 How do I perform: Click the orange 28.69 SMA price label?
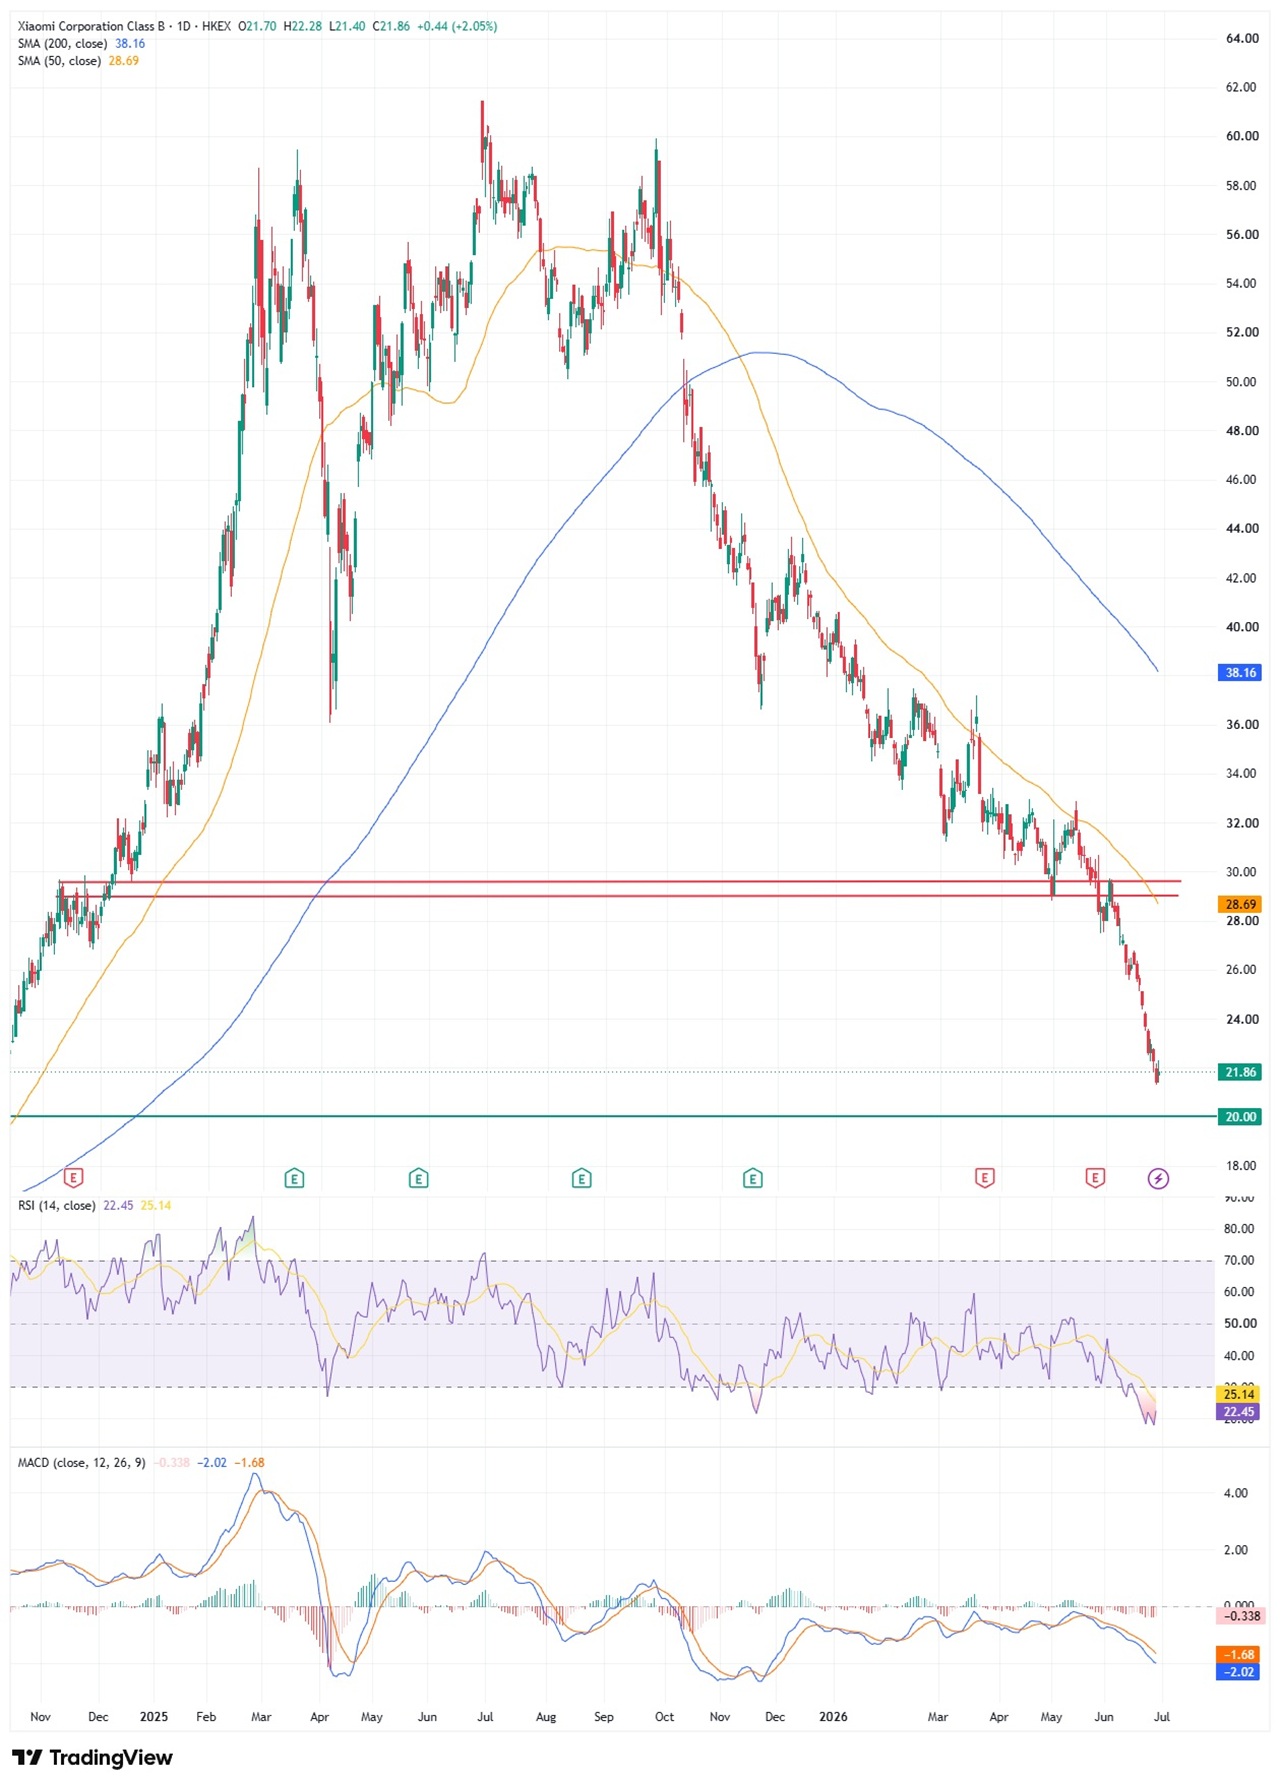coord(1240,904)
